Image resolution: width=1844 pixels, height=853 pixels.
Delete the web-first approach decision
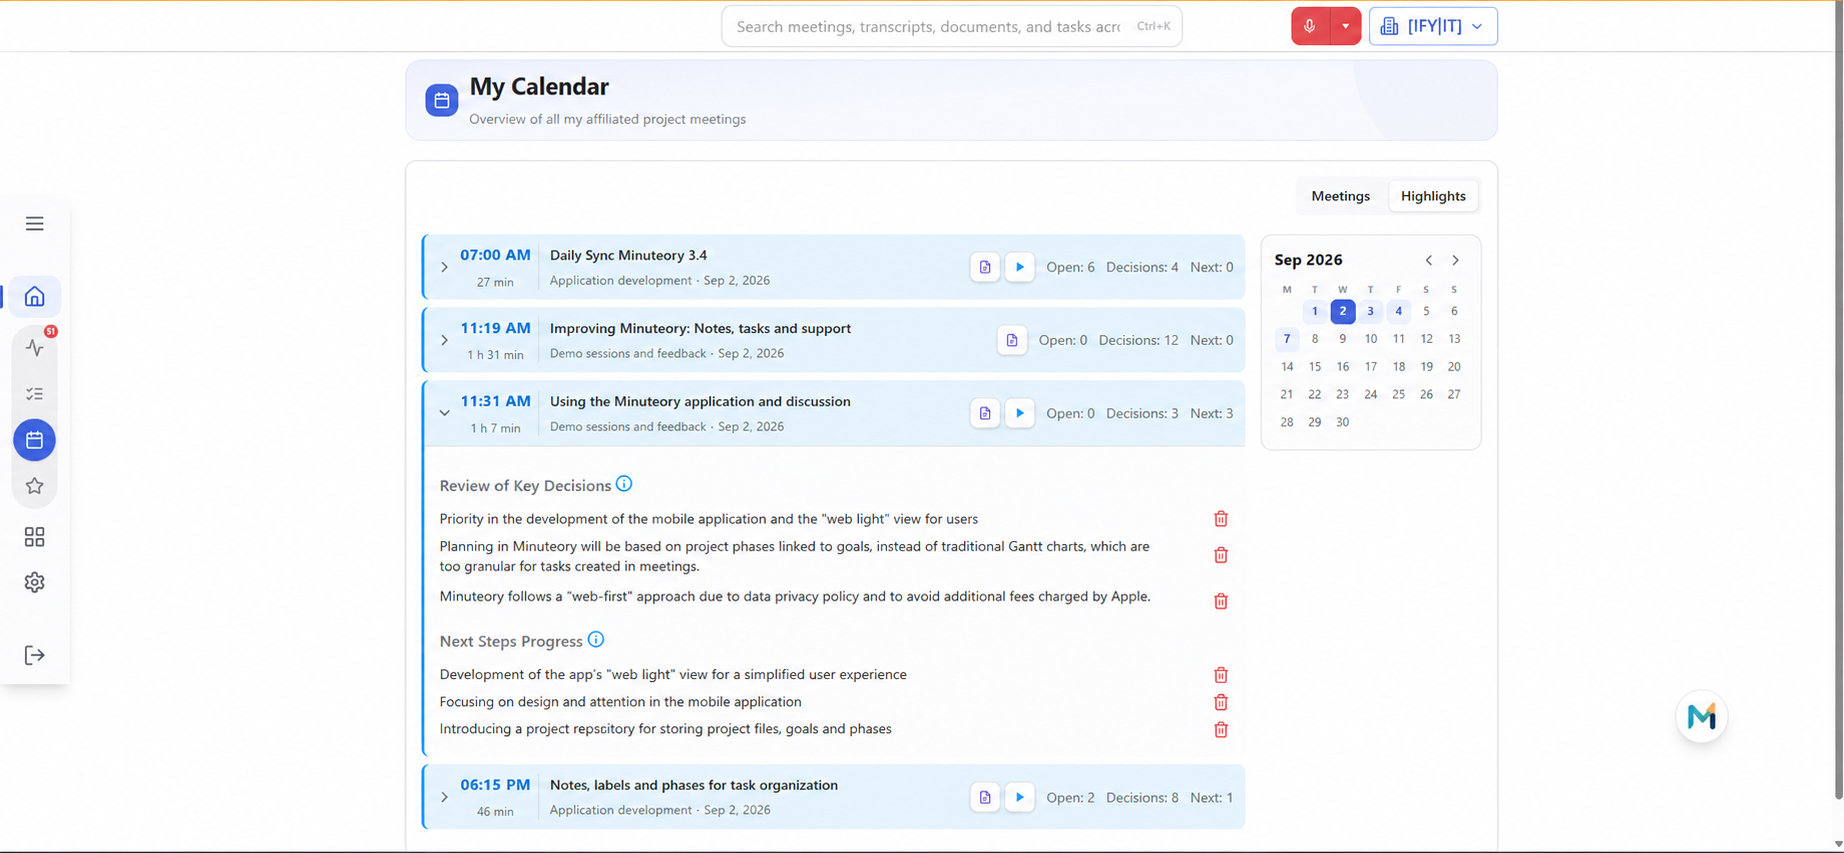(x=1221, y=601)
